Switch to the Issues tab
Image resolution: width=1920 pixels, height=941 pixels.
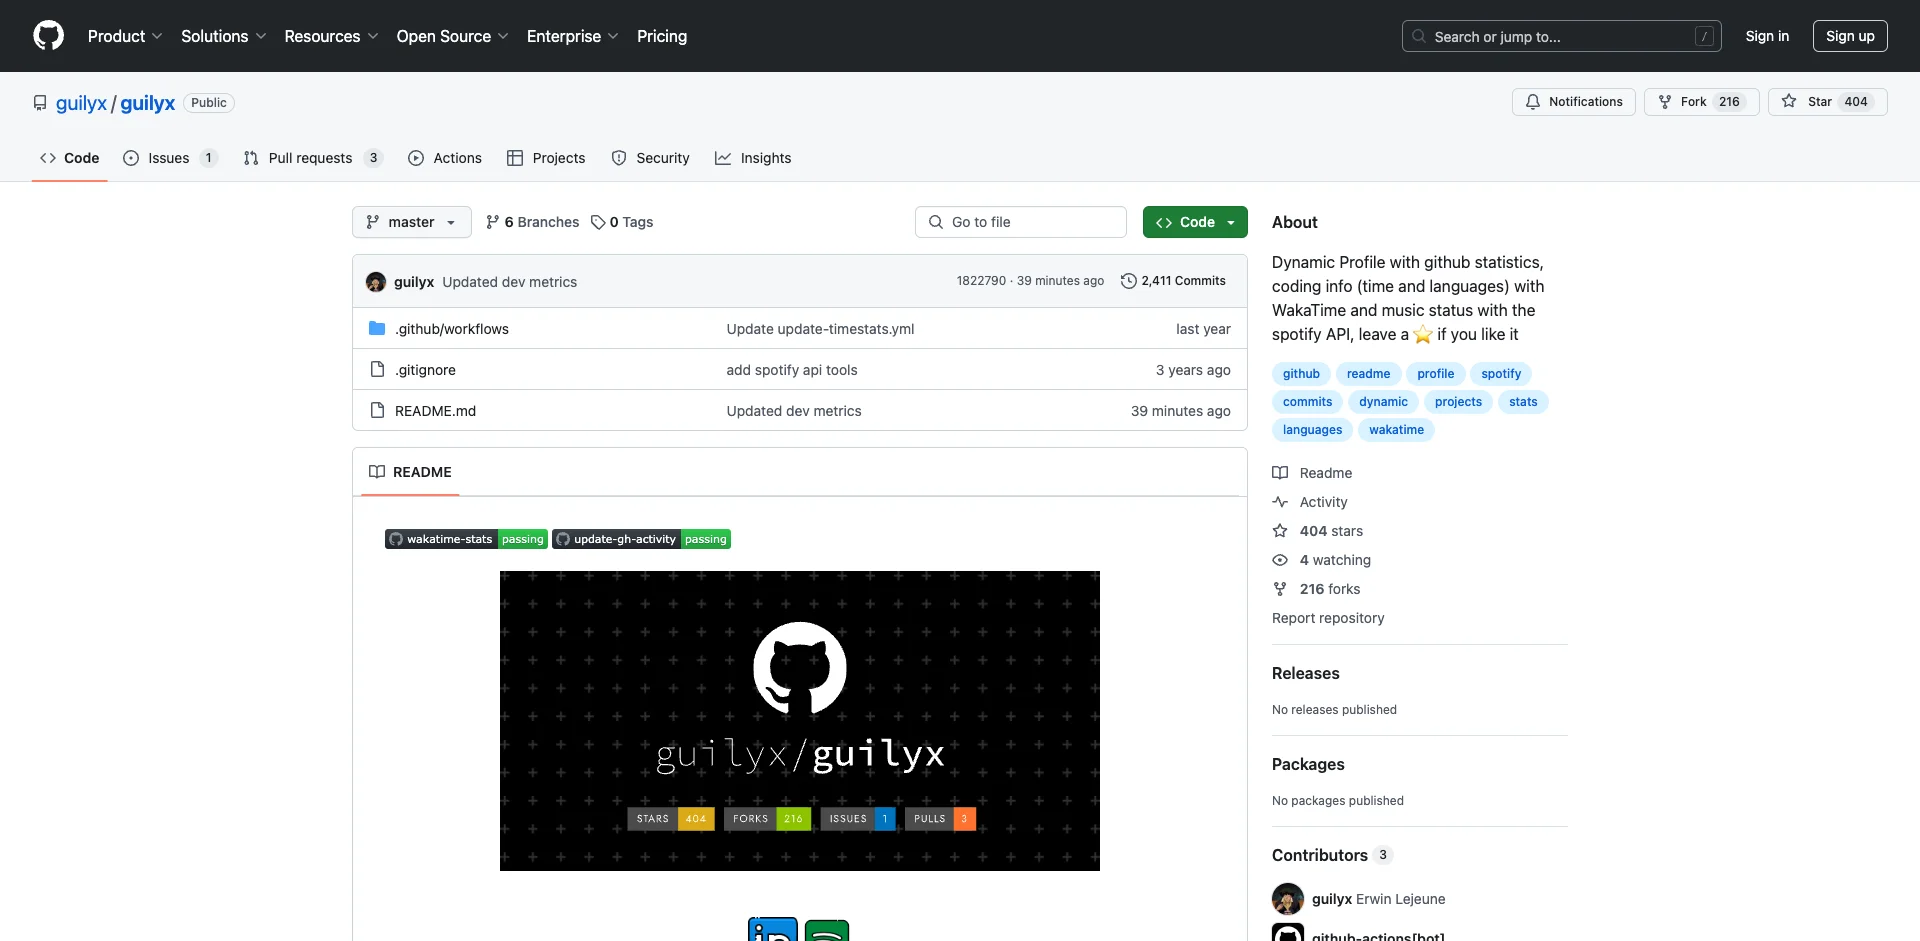(x=170, y=158)
